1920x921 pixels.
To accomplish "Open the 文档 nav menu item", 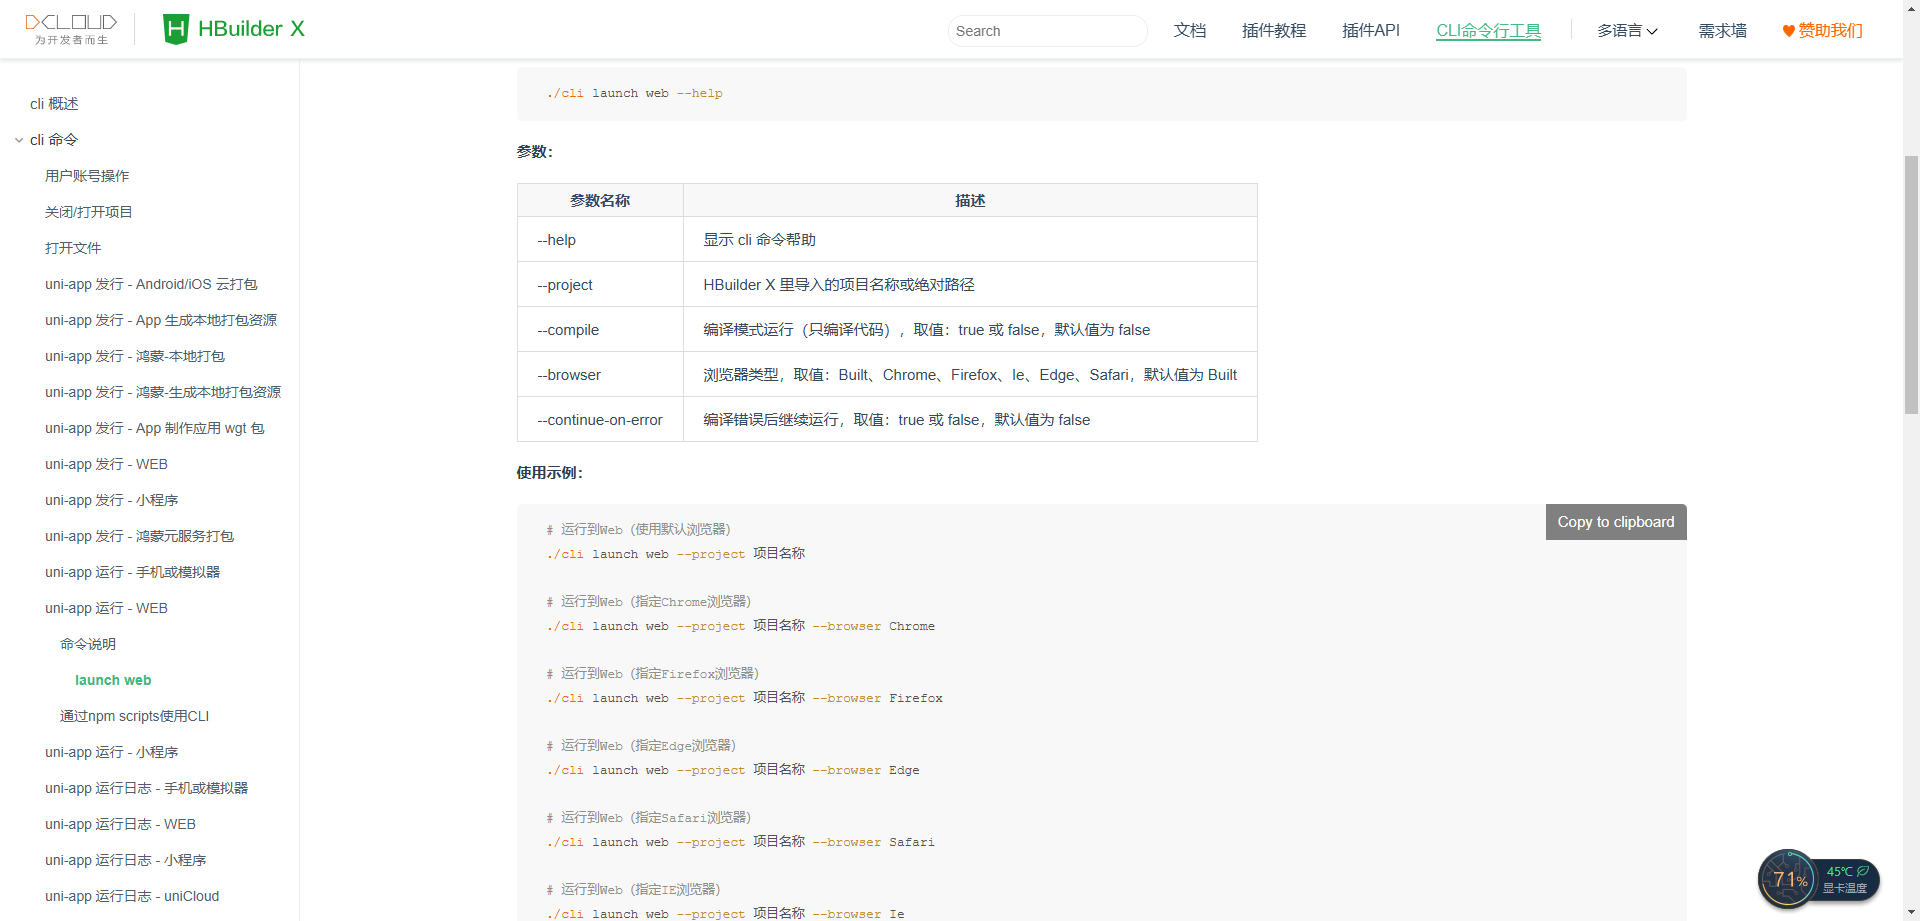I will [x=1189, y=31].
